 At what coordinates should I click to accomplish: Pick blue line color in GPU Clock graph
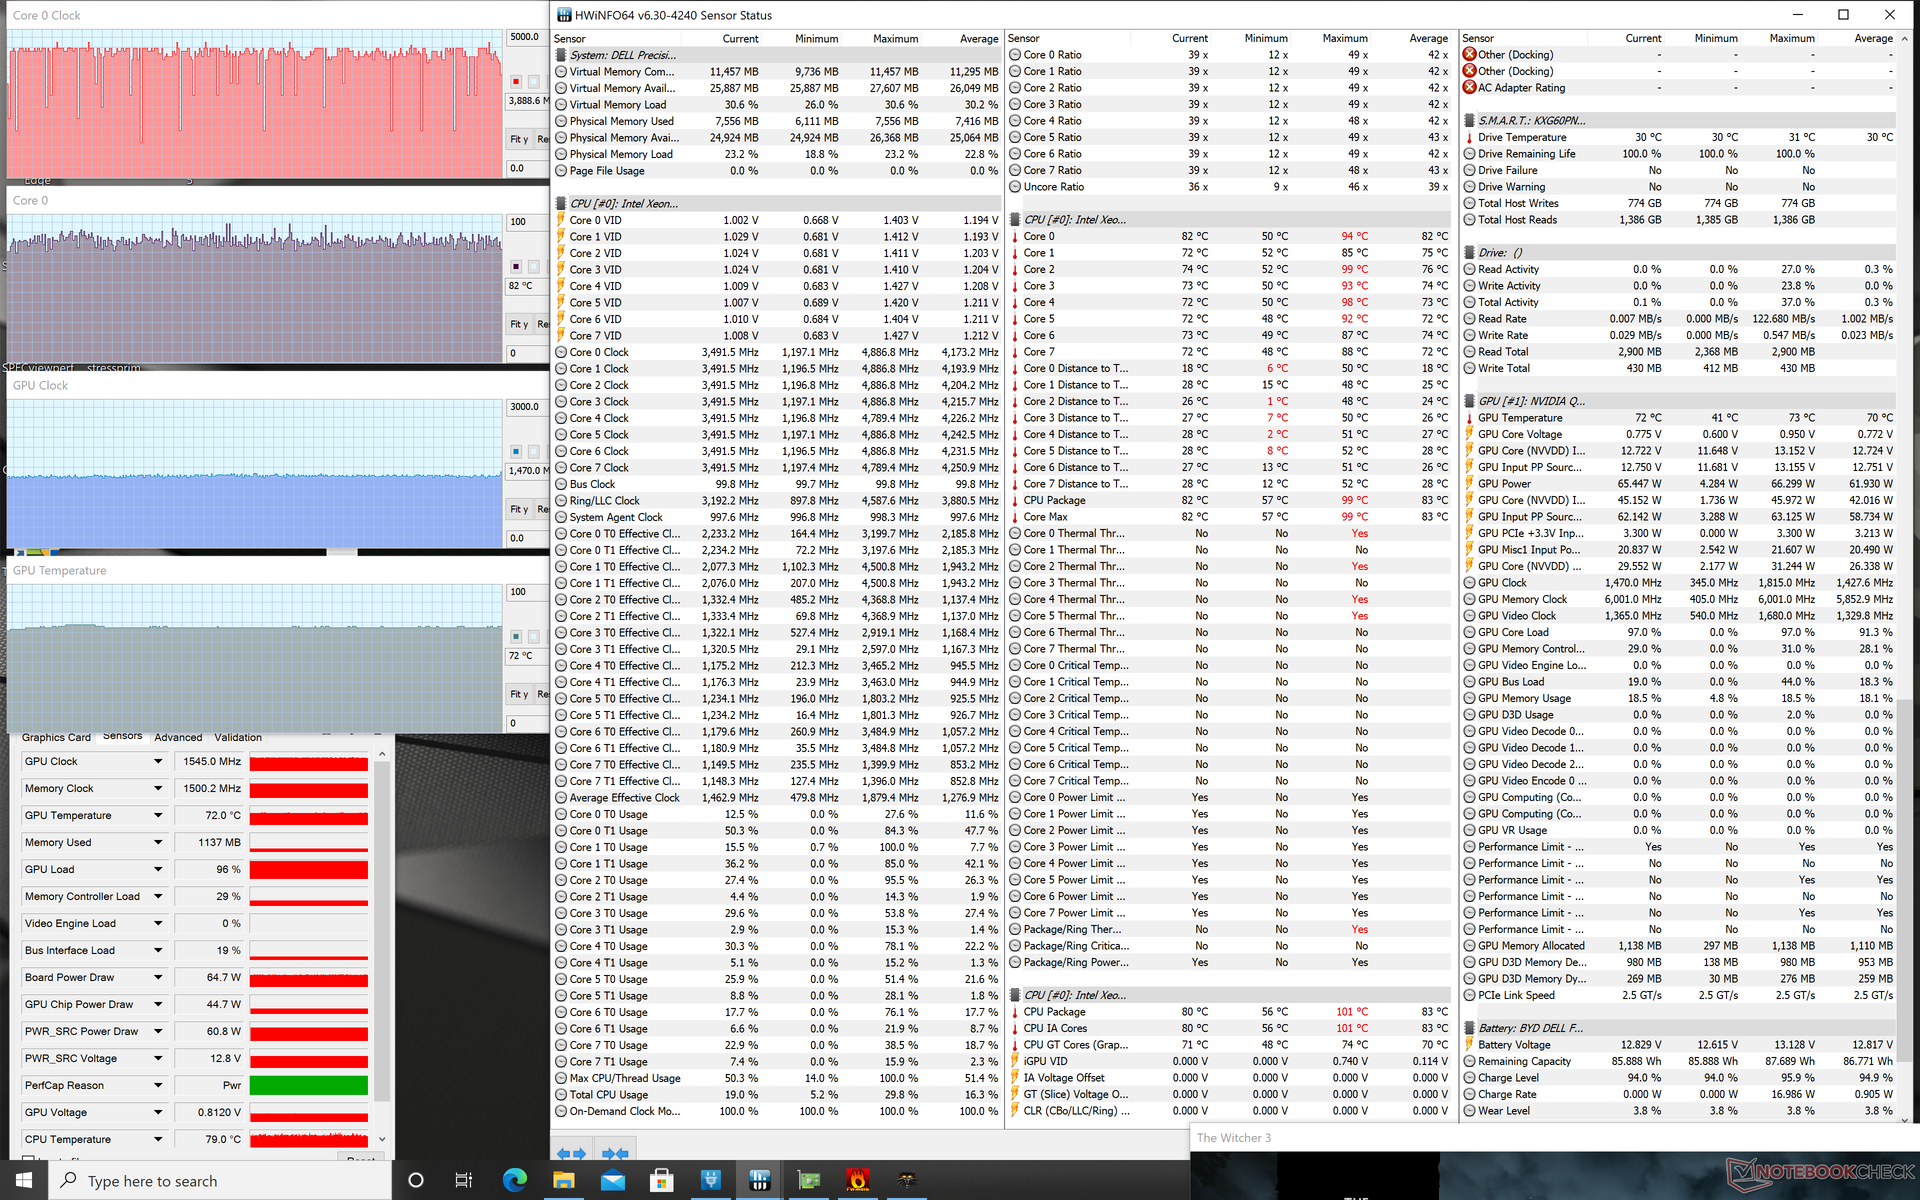click(516, 452)
